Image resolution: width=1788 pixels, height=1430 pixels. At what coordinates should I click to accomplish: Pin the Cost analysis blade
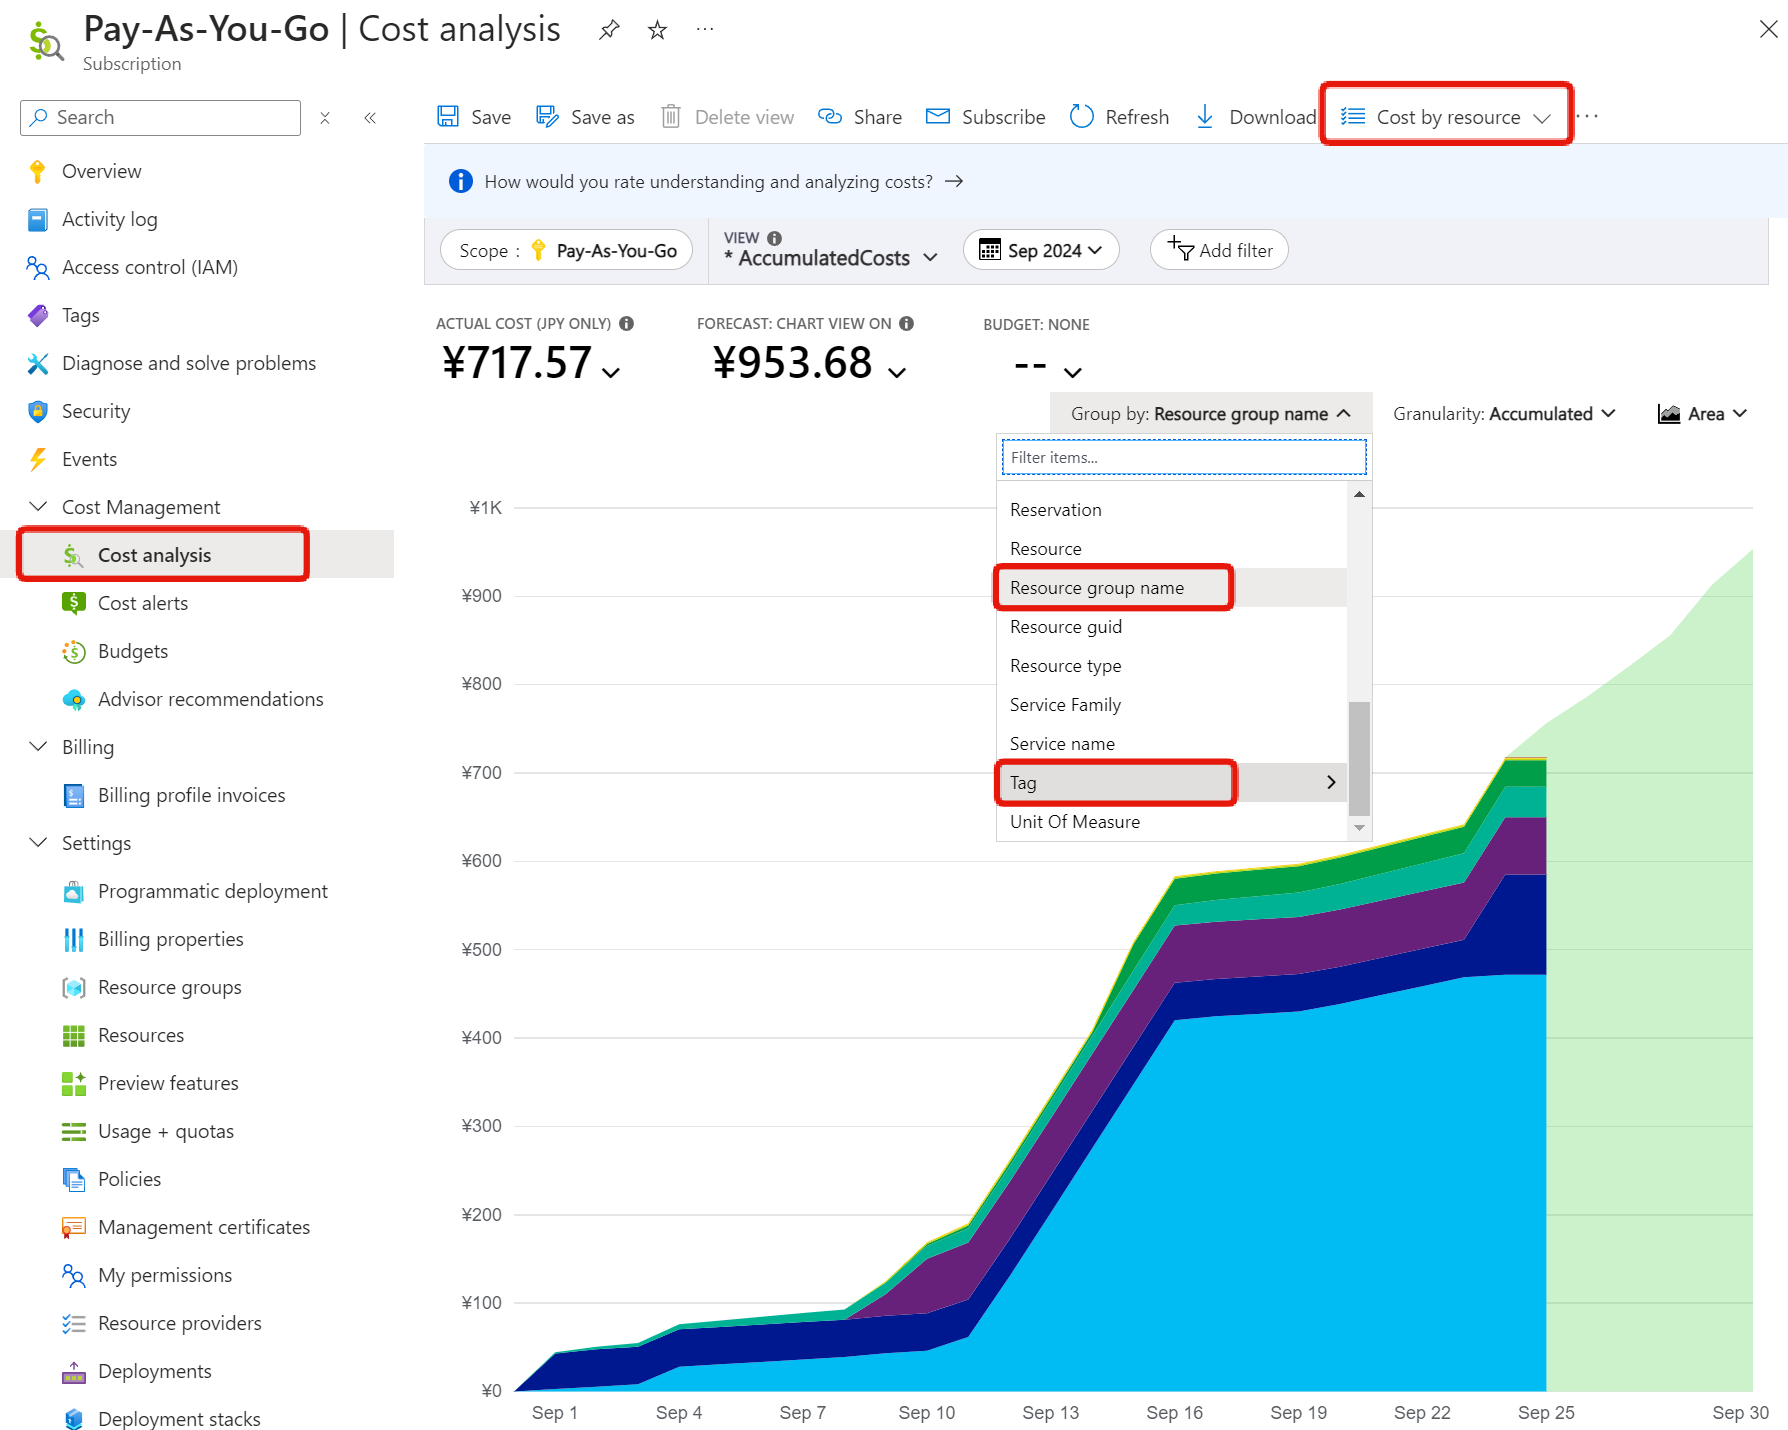point(609,30)
